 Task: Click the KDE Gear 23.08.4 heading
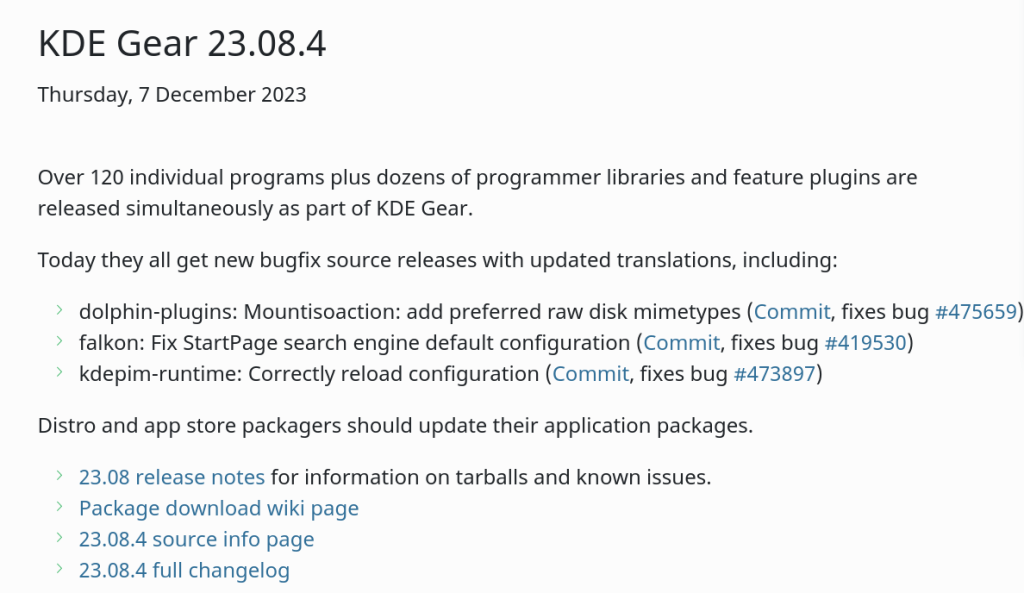pyautogui.click(x=182, y=44)
